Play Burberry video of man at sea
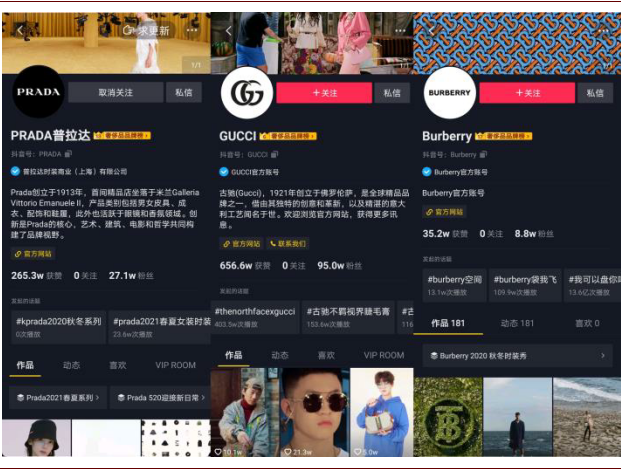The height and width of the screenshot is (470, 621). [x=517, y=417]
